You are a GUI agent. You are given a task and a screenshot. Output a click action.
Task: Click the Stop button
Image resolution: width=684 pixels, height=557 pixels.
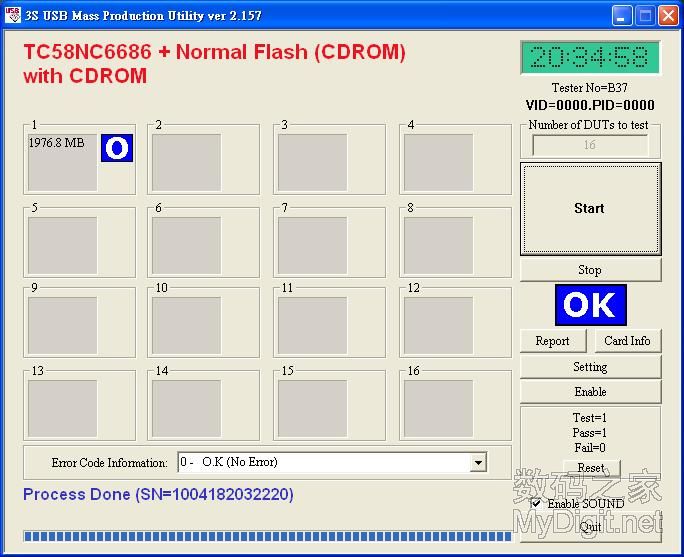(591, 270)
